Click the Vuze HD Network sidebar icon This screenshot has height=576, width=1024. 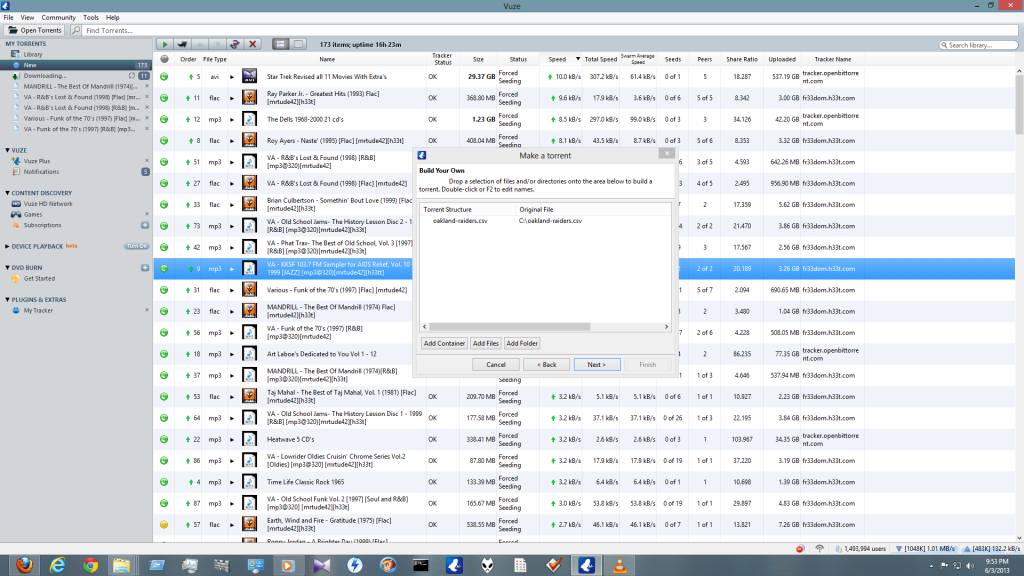(16, 204)
